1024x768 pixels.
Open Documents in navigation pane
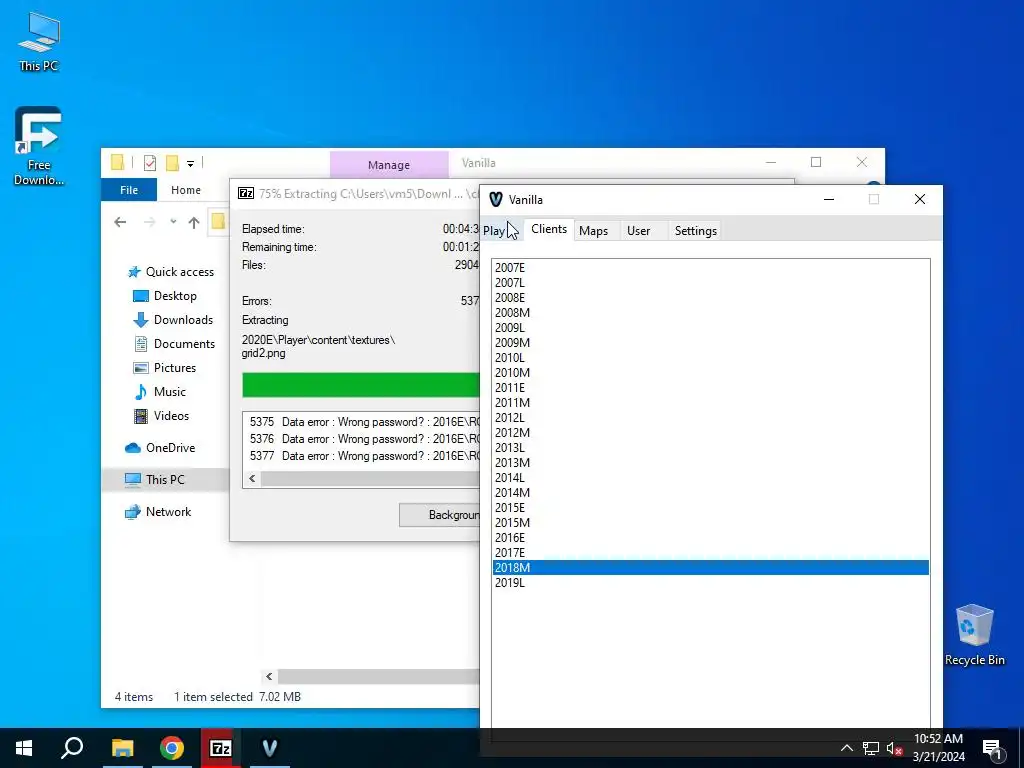click(x=174, y=344)
